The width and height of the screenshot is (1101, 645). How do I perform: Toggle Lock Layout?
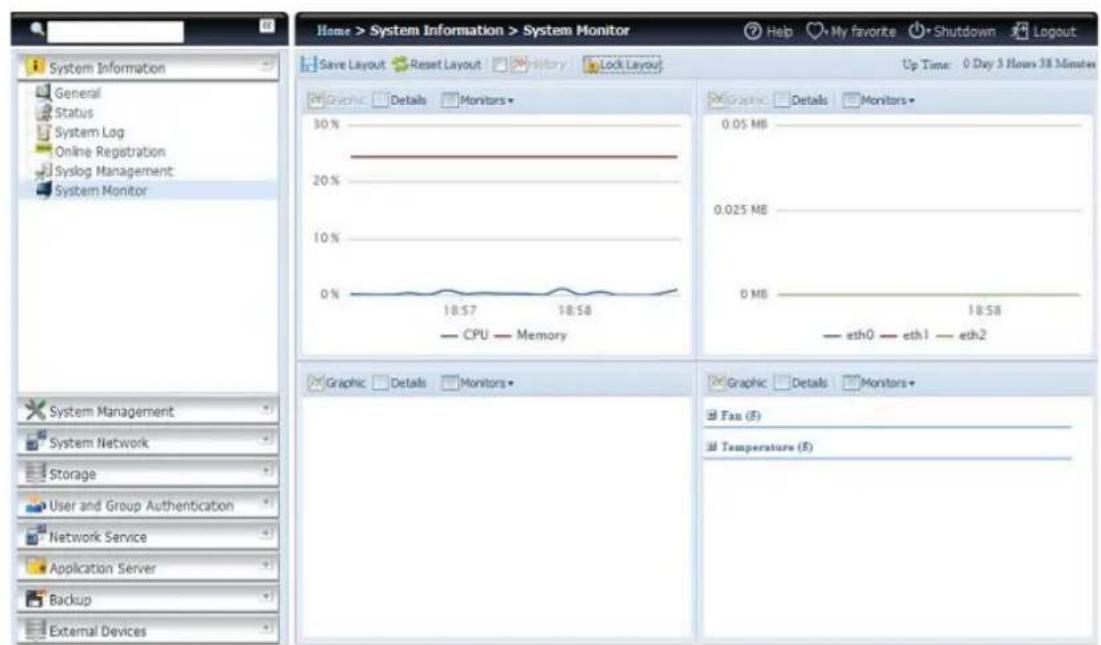point(622,65)
